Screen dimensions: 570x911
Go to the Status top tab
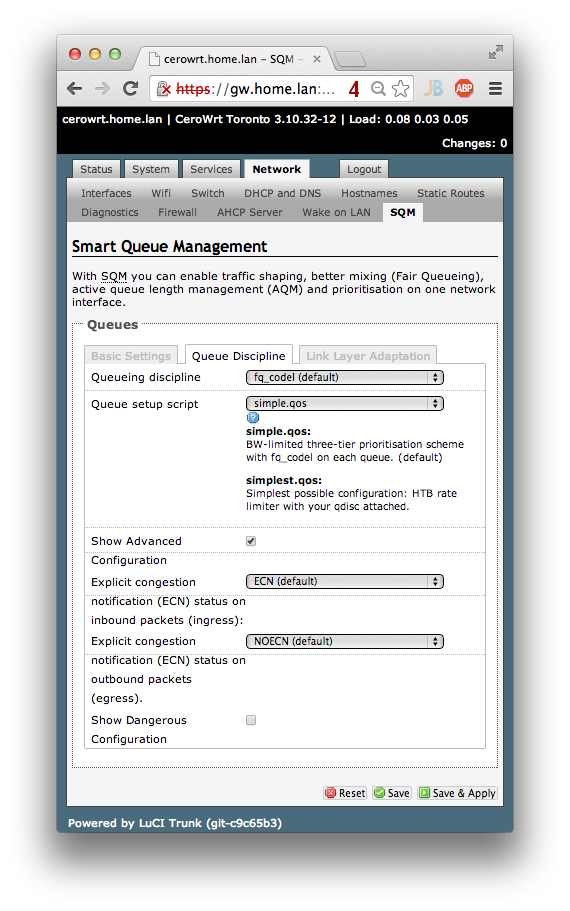click(x=96, y=169)
